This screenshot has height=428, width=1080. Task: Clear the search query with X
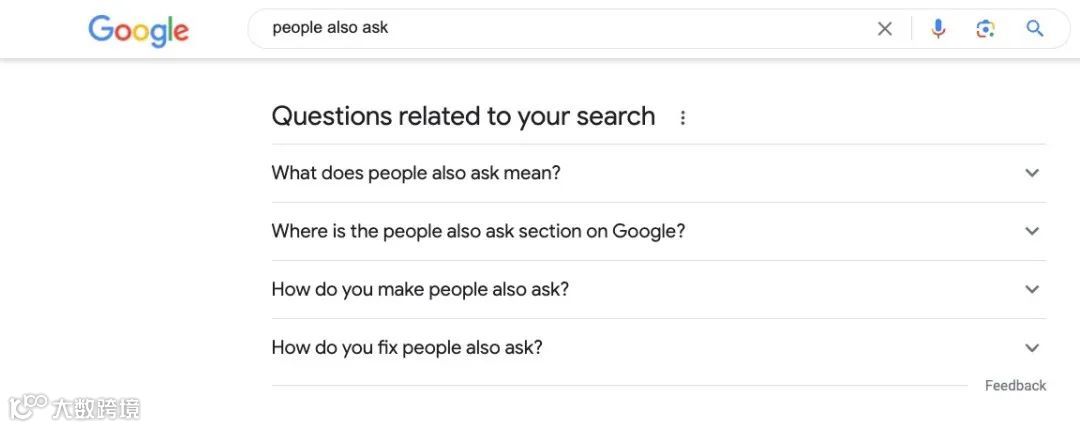point(885,29)
